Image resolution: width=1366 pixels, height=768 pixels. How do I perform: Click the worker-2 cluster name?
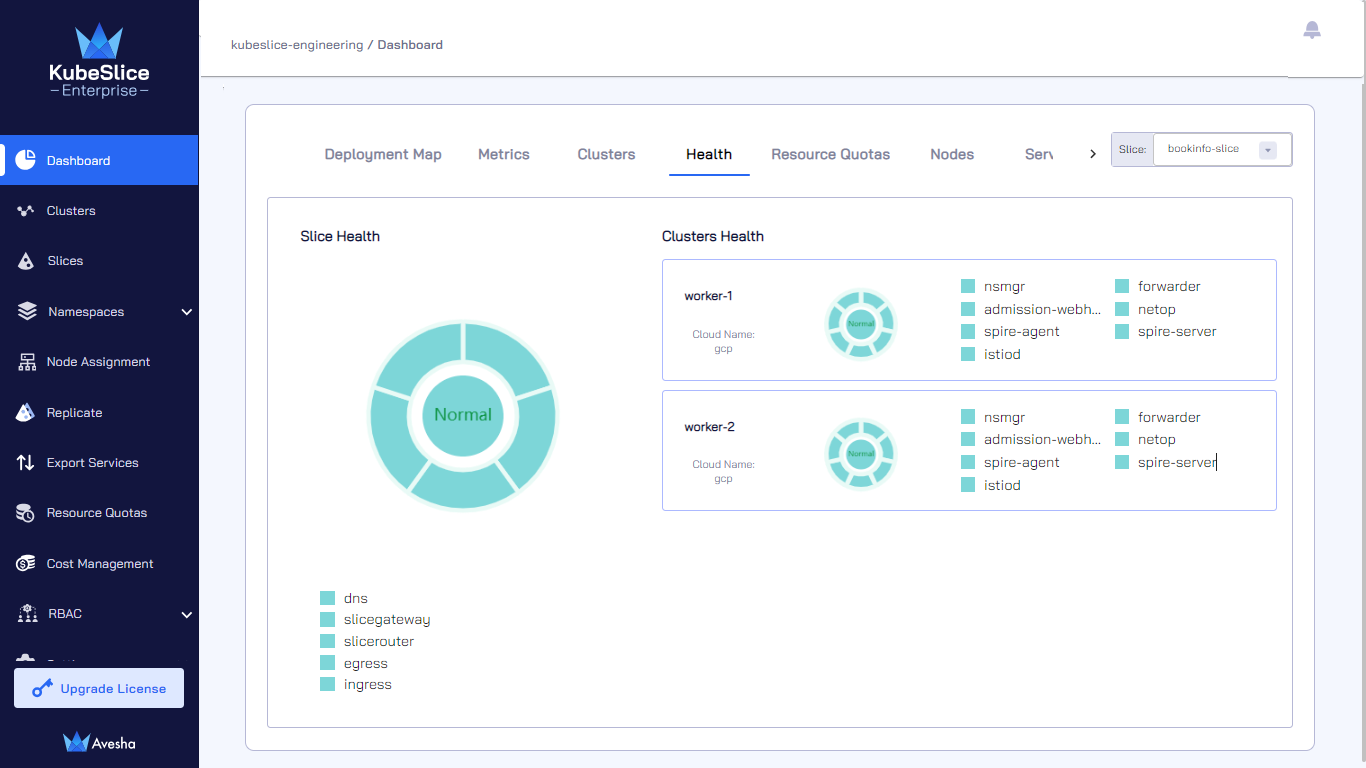[709, 427]
